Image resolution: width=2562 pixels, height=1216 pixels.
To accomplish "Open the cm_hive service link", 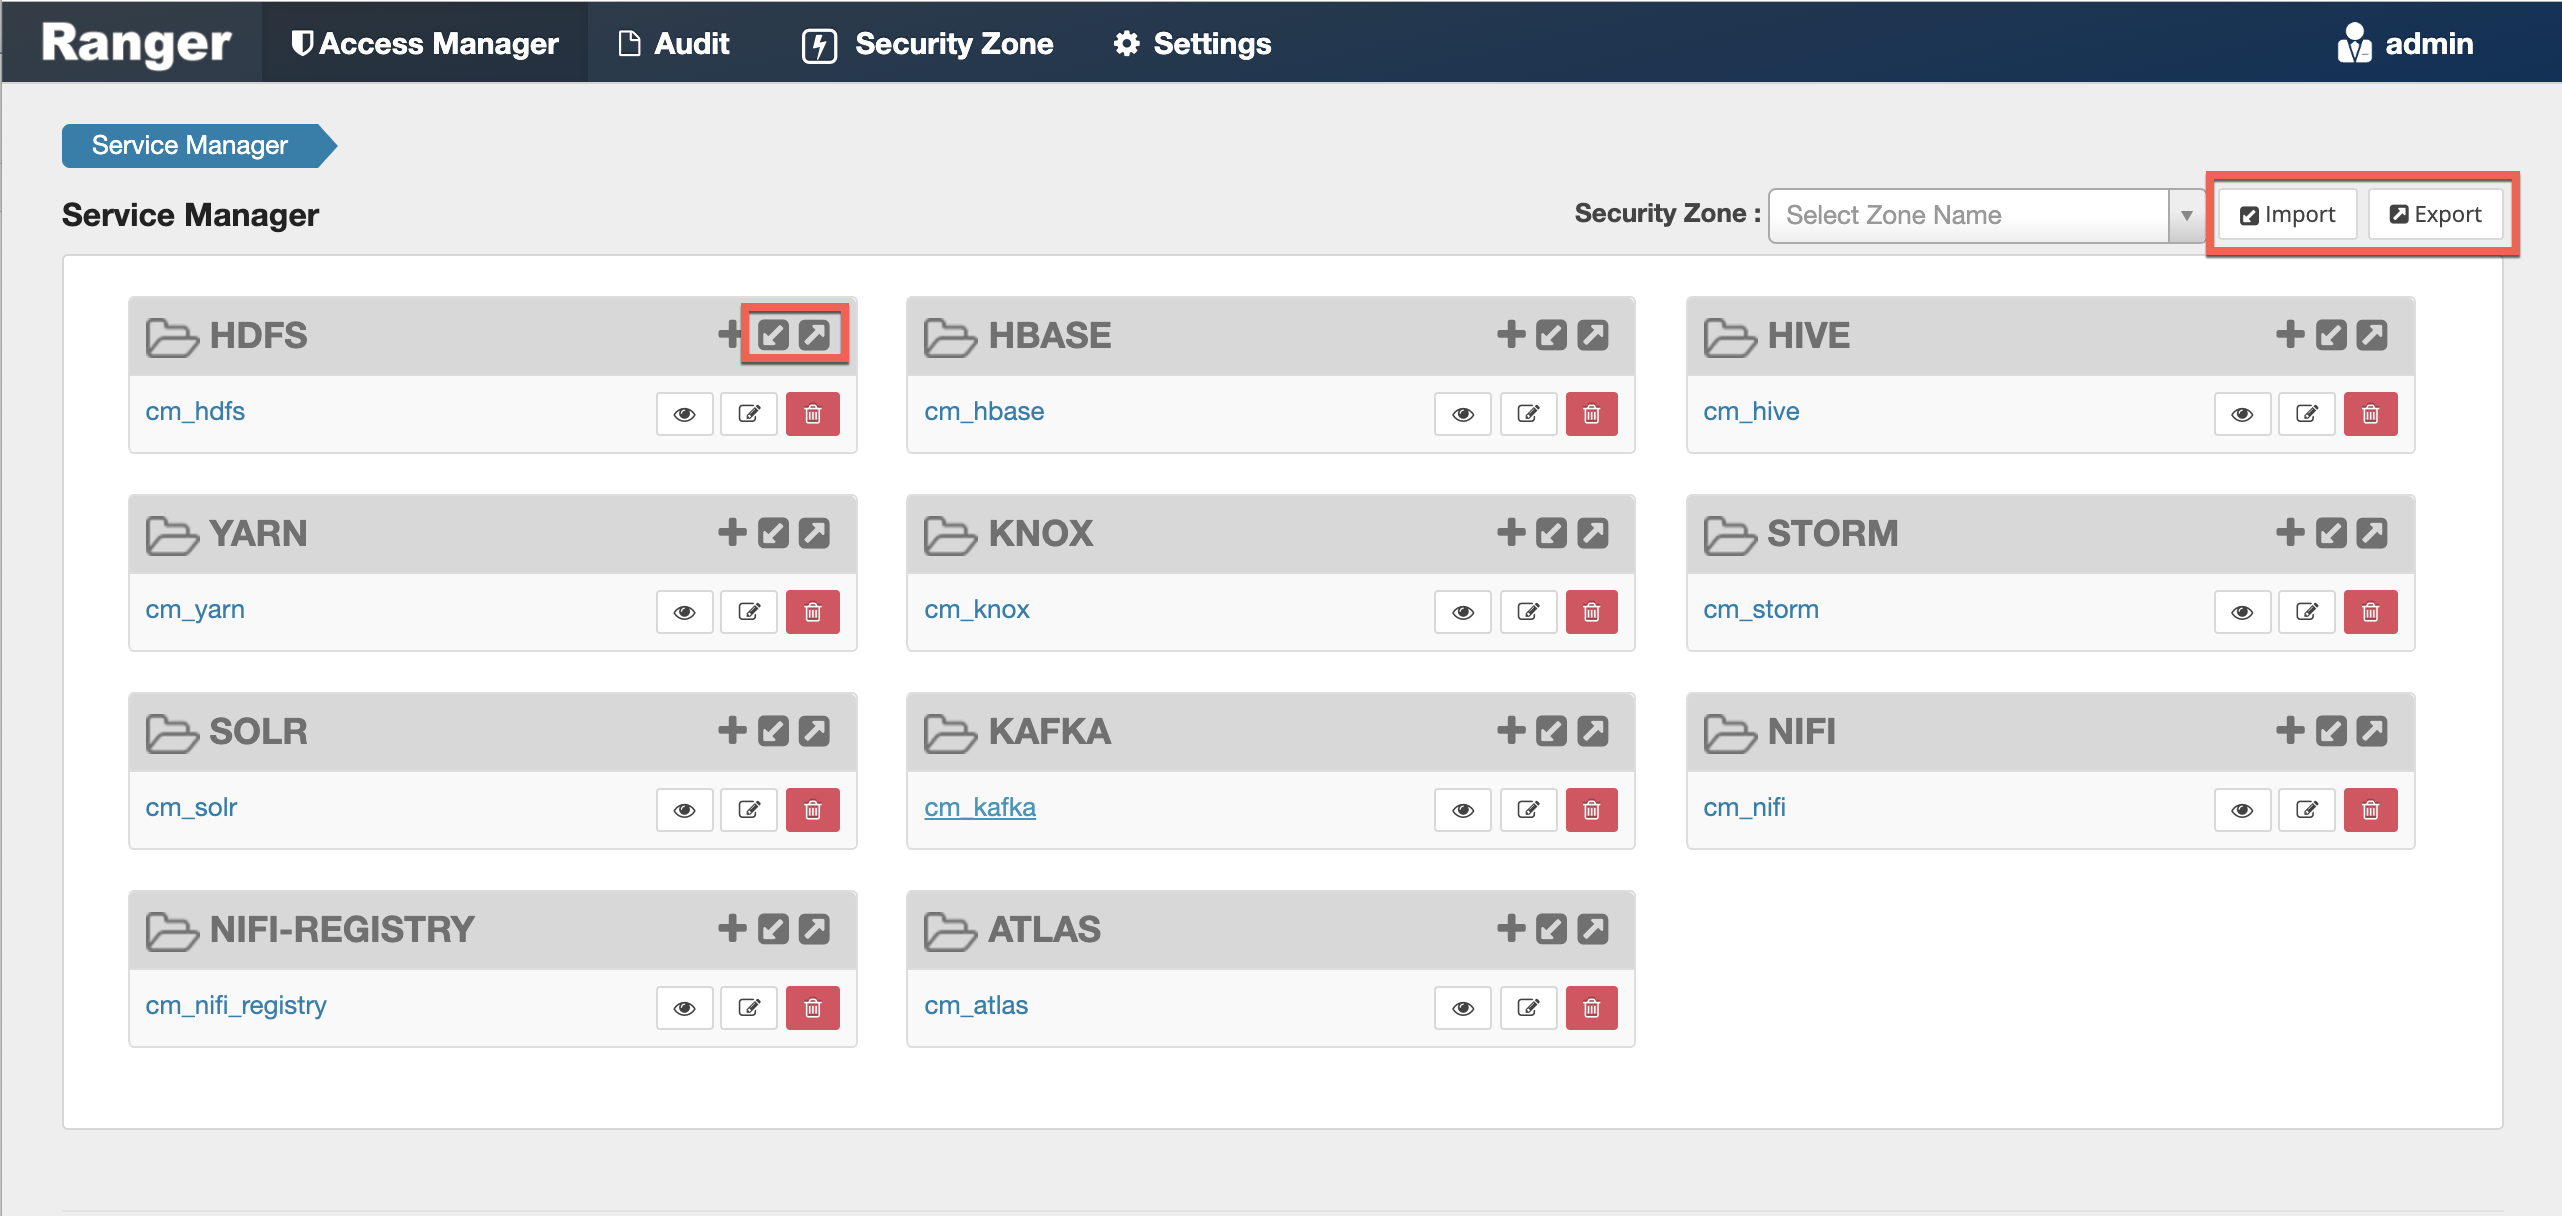I will tap(1751, 411).
